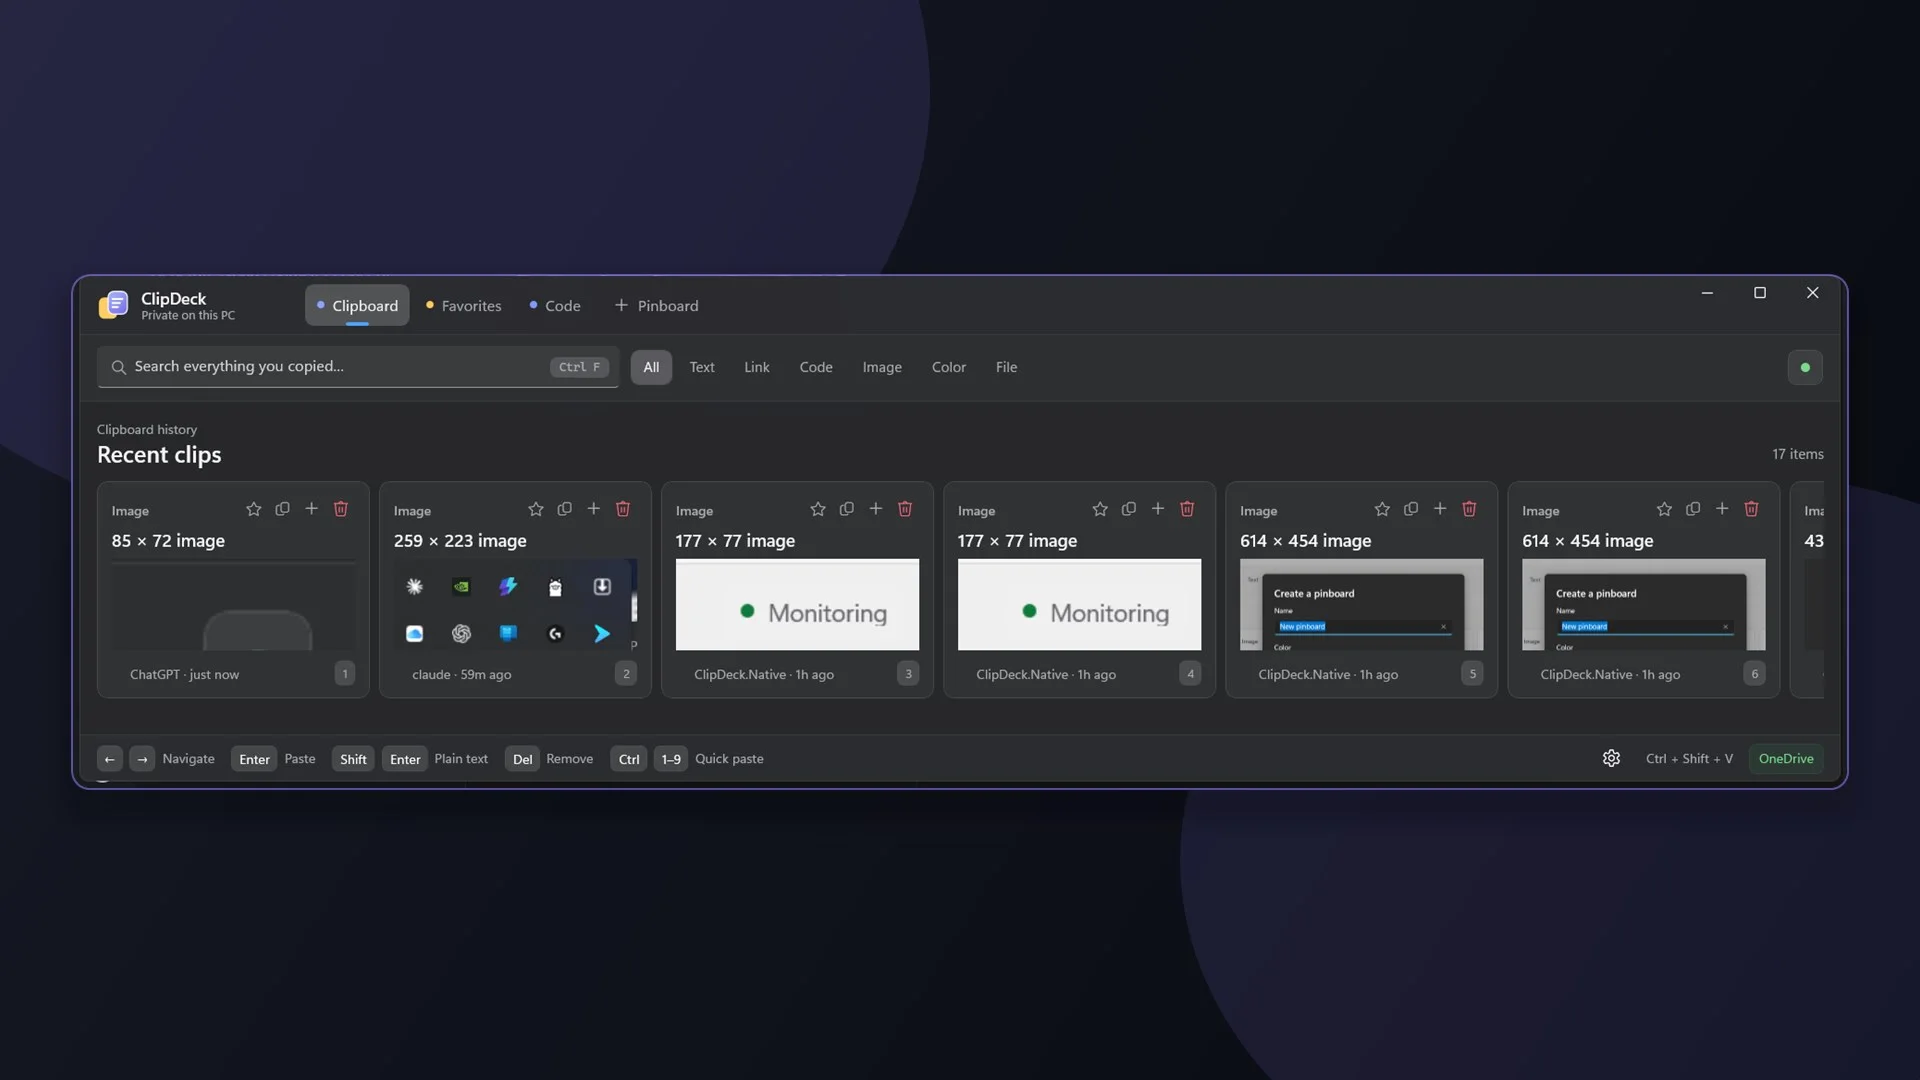Select Monitoring thumbnail of clip 3
This screenshot has width=1920, height=1080.
[797, 605]
